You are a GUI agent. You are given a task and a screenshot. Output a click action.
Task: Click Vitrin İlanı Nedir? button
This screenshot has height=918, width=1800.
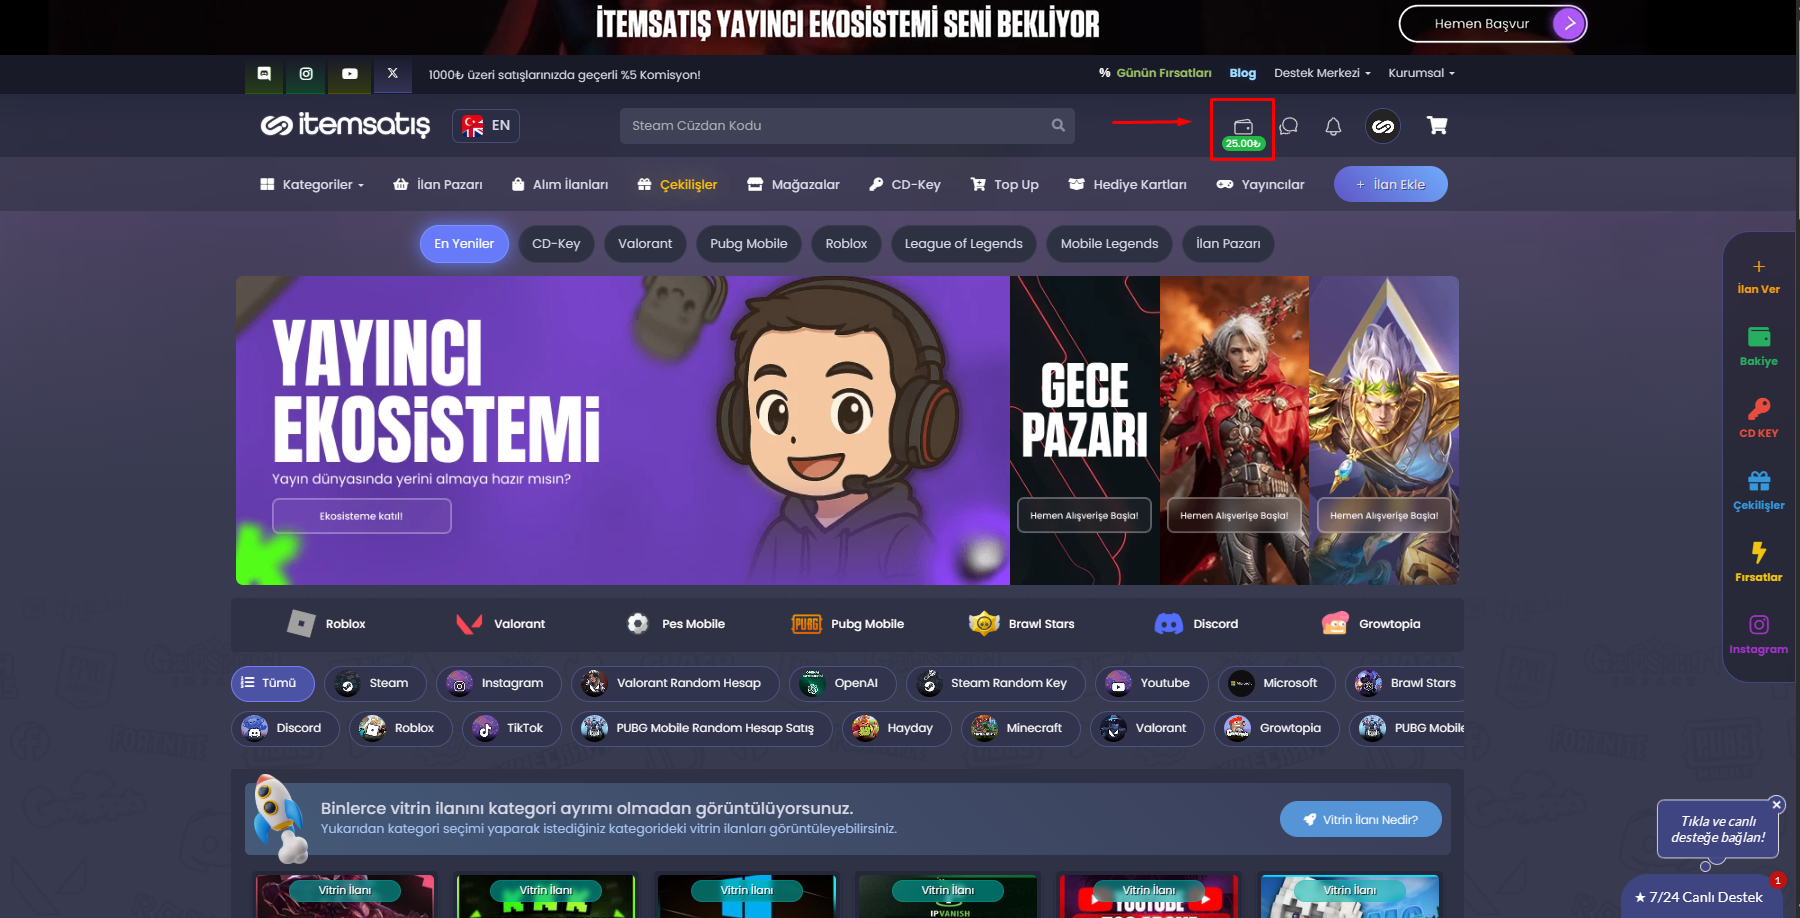click(1360, 820)
